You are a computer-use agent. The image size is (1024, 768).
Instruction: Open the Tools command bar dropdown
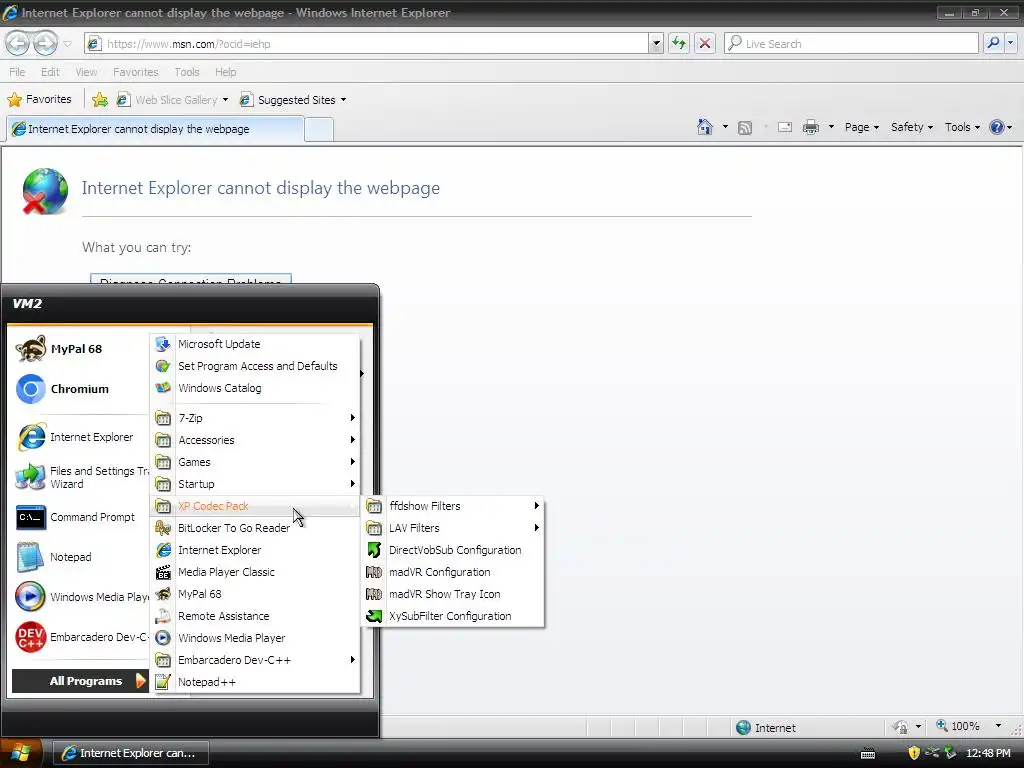click(x=963, y=127)
